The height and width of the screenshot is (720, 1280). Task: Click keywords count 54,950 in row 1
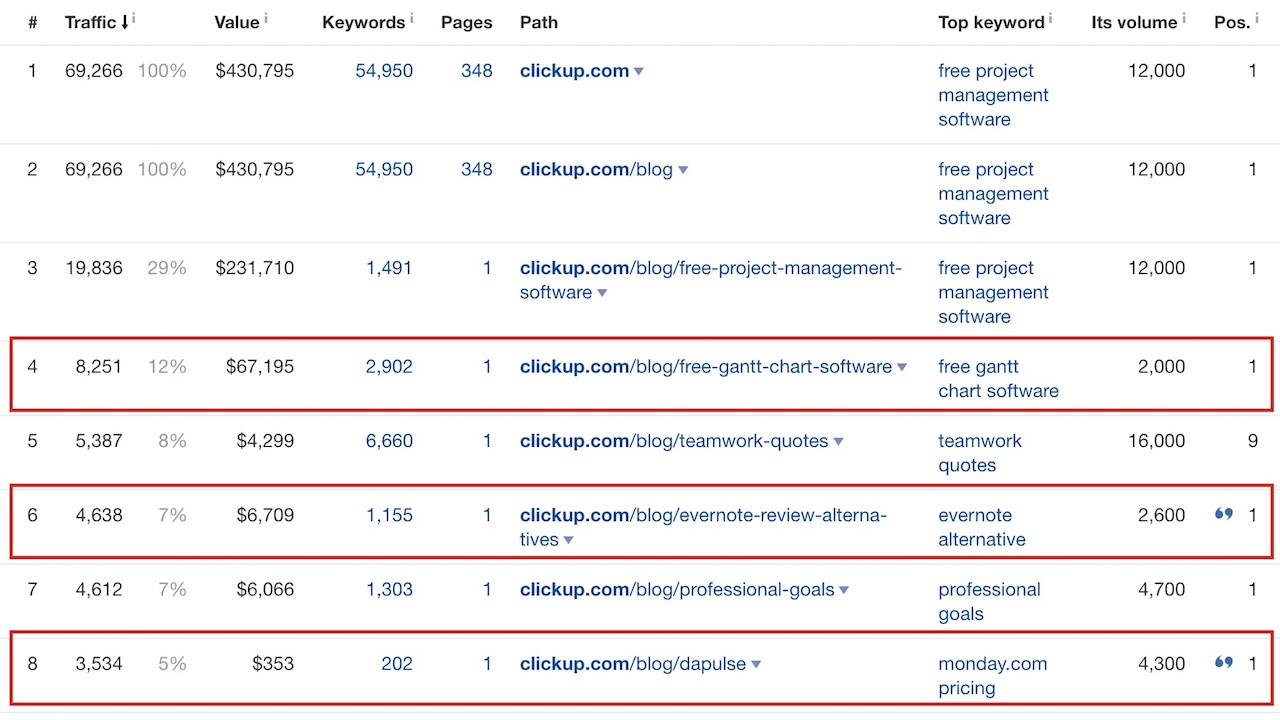(x=384, y=71)
